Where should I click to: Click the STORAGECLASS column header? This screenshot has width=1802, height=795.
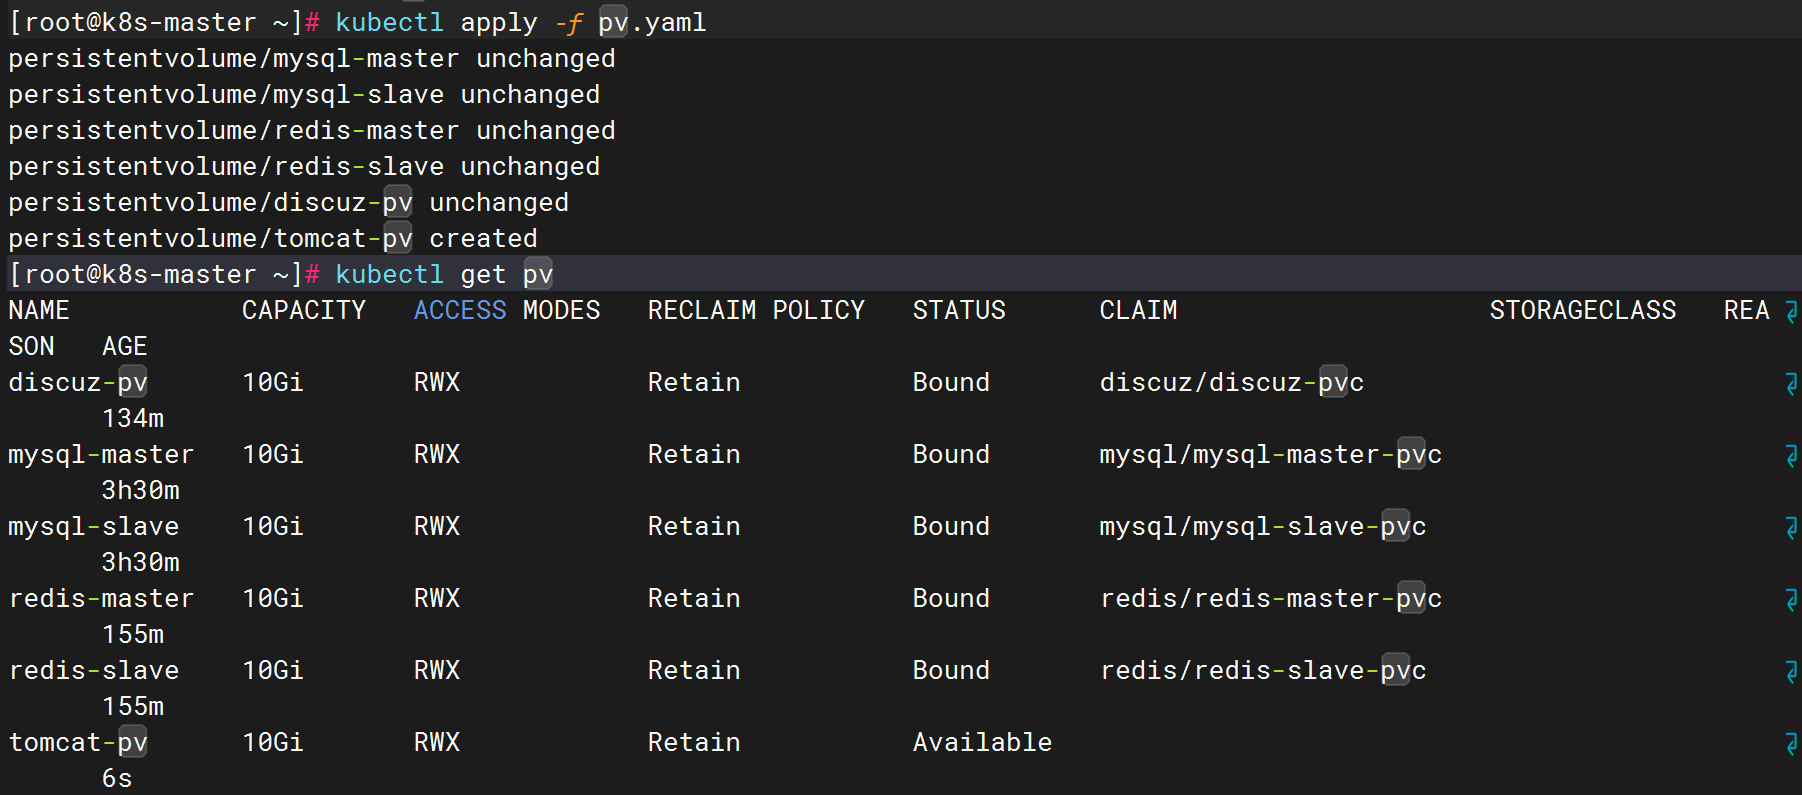coord(1583,310)
